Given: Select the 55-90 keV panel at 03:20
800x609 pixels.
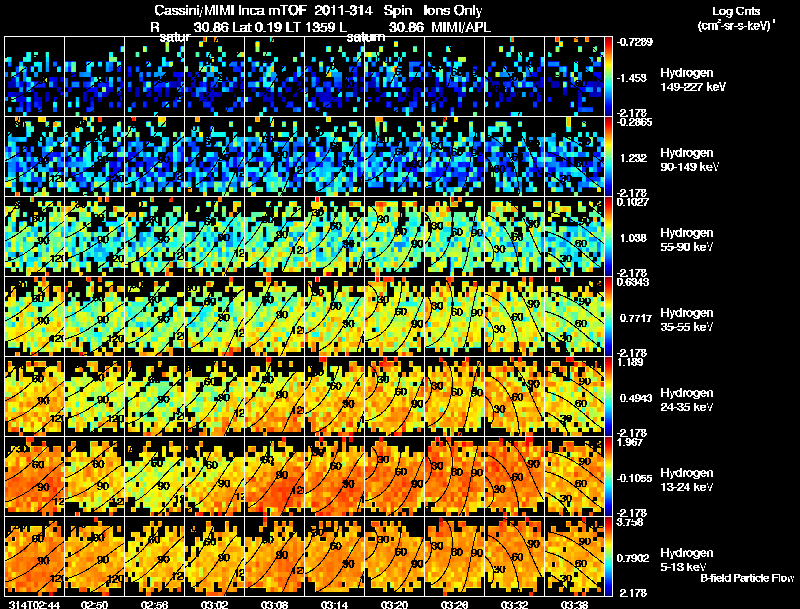Looking at the screenshot, I should (x=394, y=236).
